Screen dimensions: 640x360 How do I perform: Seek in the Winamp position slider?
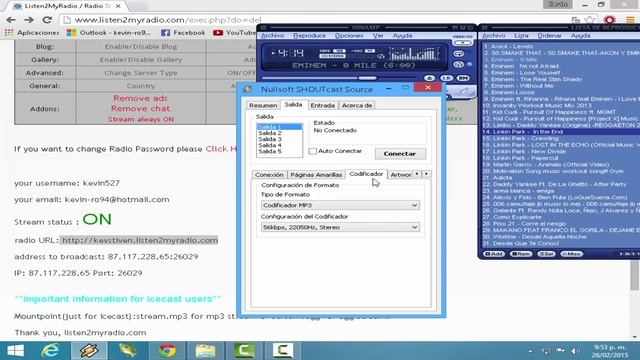click(x=339, y=78)
